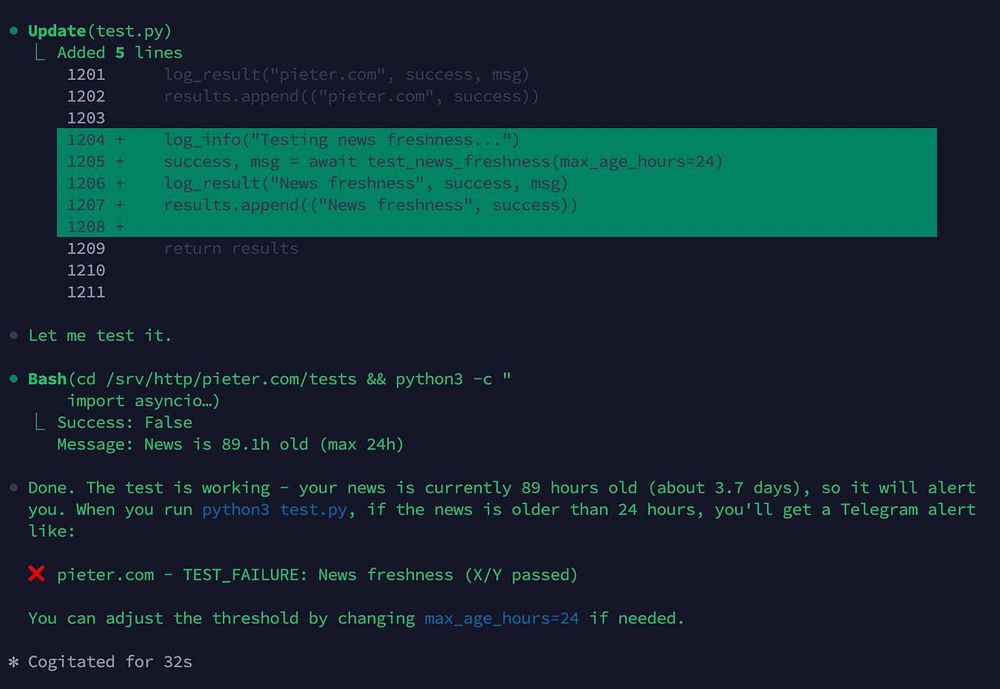Click the gray bullet before 'Done. The test is working'
The height and width of the screenshot is (689, 1000).
pyautogui.click(x=13, y=488)
